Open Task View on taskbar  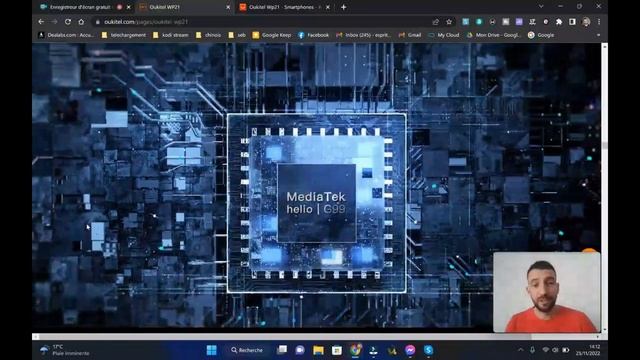tap(282, 350)
